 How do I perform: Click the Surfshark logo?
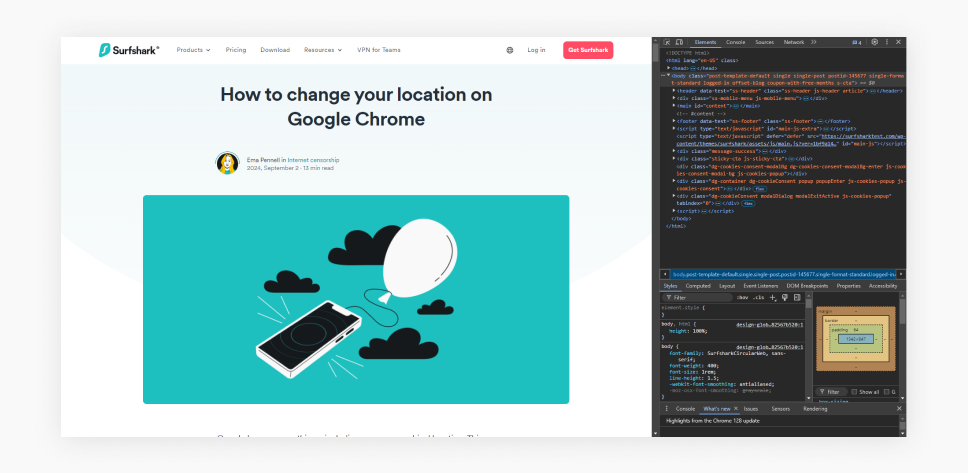pos(129,50)
